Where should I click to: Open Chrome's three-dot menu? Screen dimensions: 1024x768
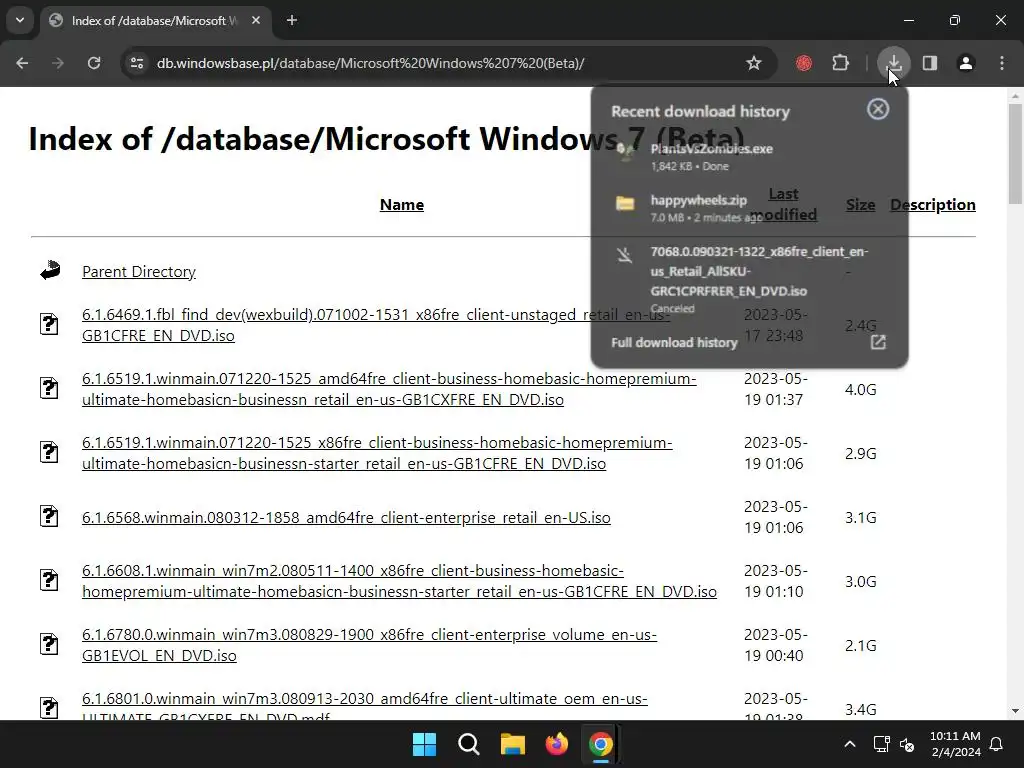pos(1002,63)
